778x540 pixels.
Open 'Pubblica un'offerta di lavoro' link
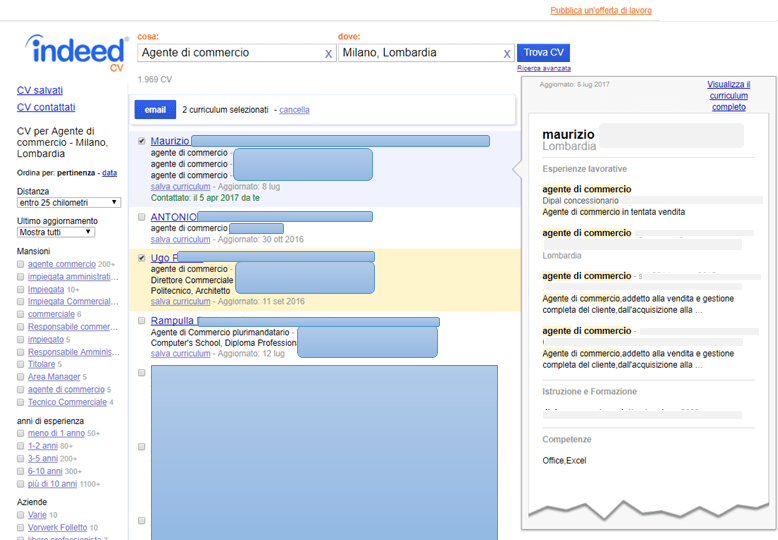tap(601, 10)
